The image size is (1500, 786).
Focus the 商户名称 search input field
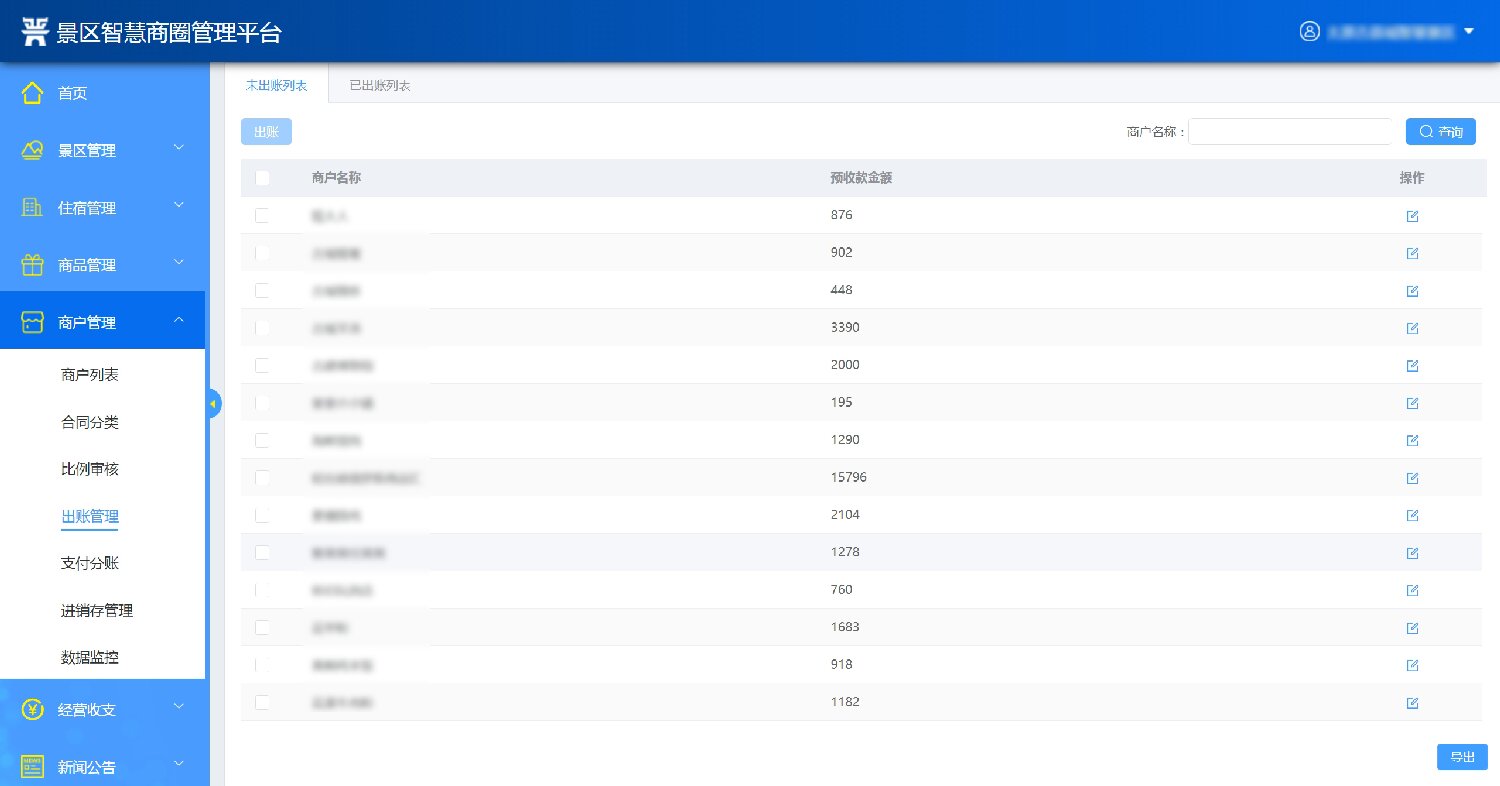point(1289,132)
